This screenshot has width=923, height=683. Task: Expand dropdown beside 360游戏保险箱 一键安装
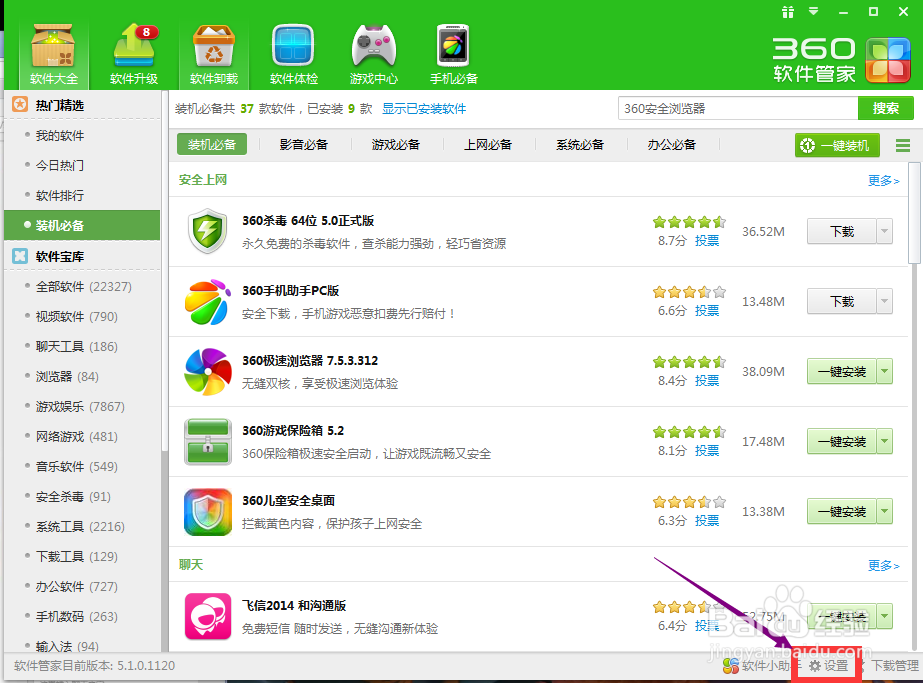[884, 442]
